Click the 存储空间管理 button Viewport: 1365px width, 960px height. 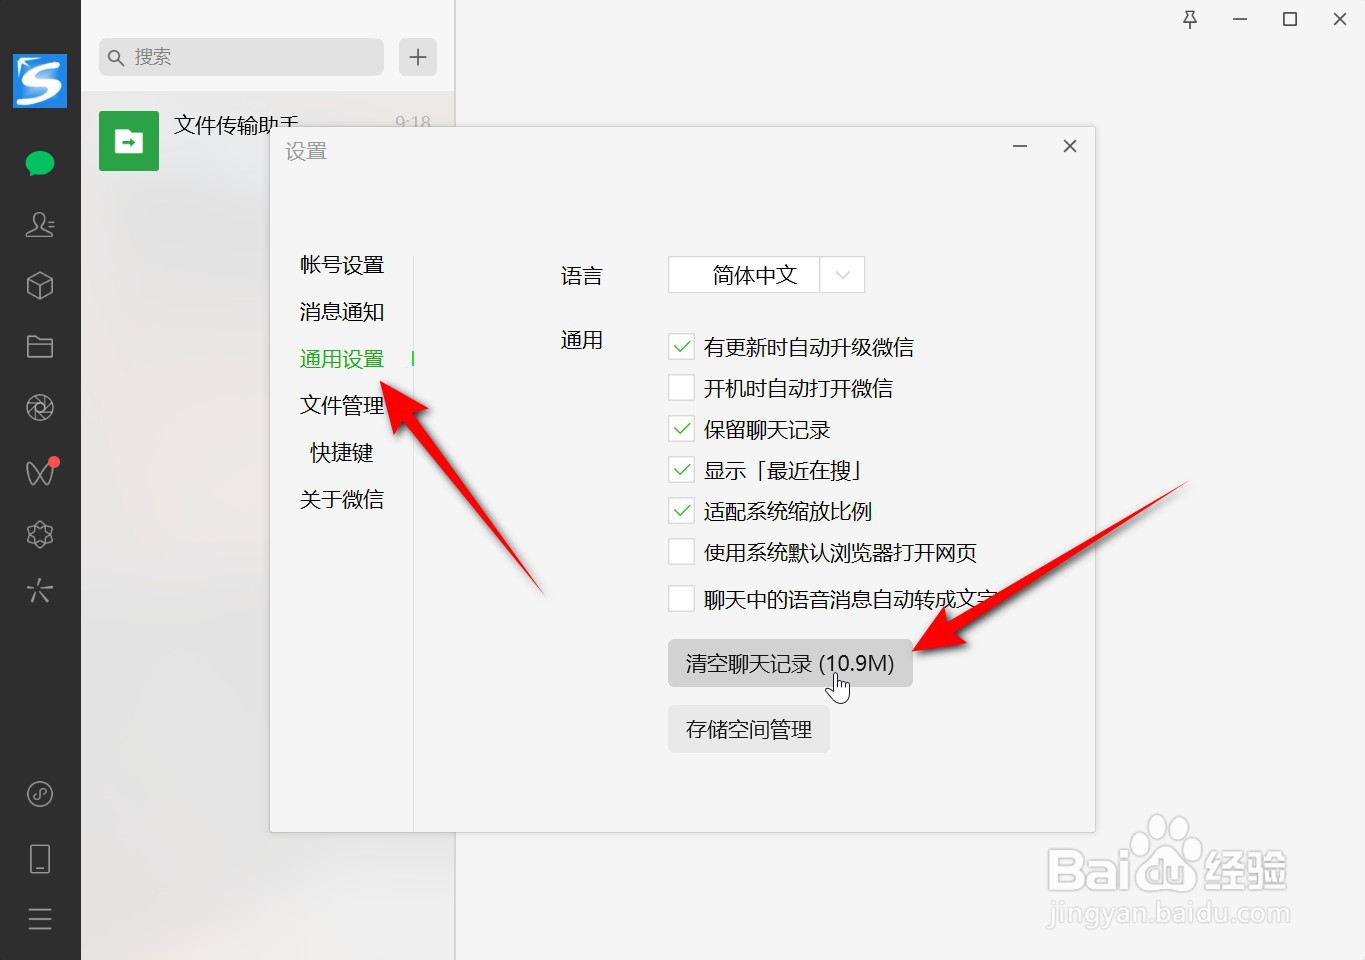749,729
